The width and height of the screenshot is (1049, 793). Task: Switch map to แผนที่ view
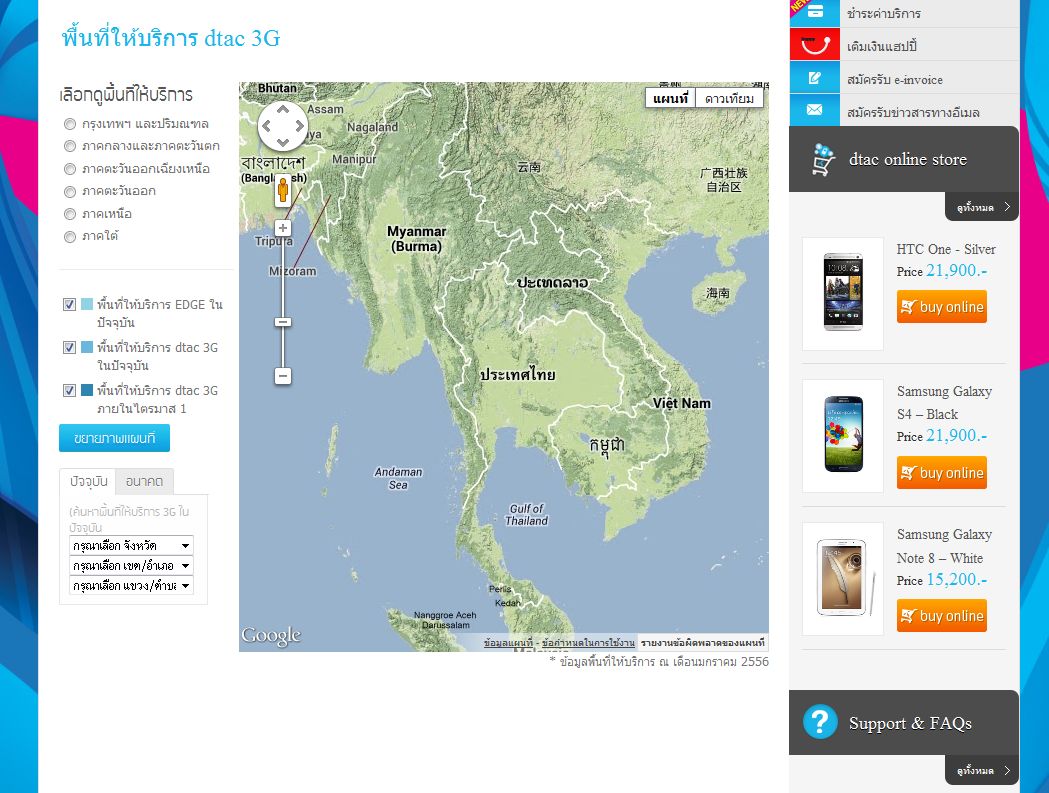click(x=670, y=98)
